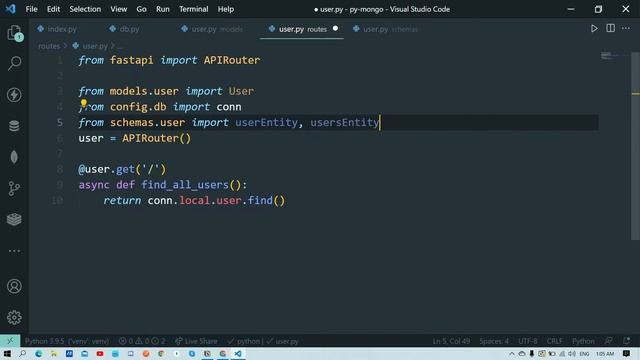
Task: Change the UTF-8 encoding in status bar
Action: click(x=527, y=341)
